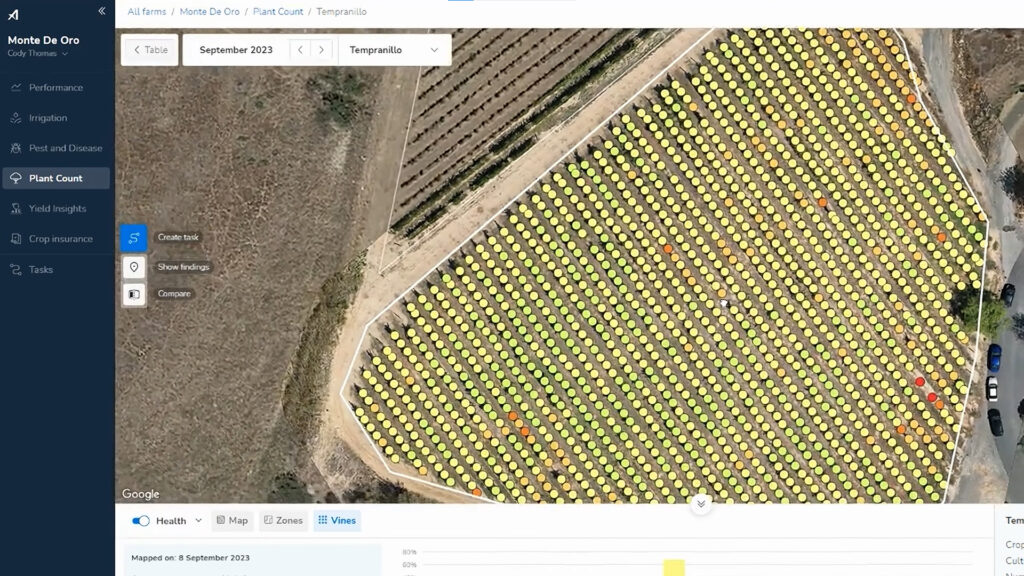This screenshot has height=576, width=1024.
Task: Follow the Plant Count breadcrumb link
Action: pyautogui.click(x=278, y=12)
